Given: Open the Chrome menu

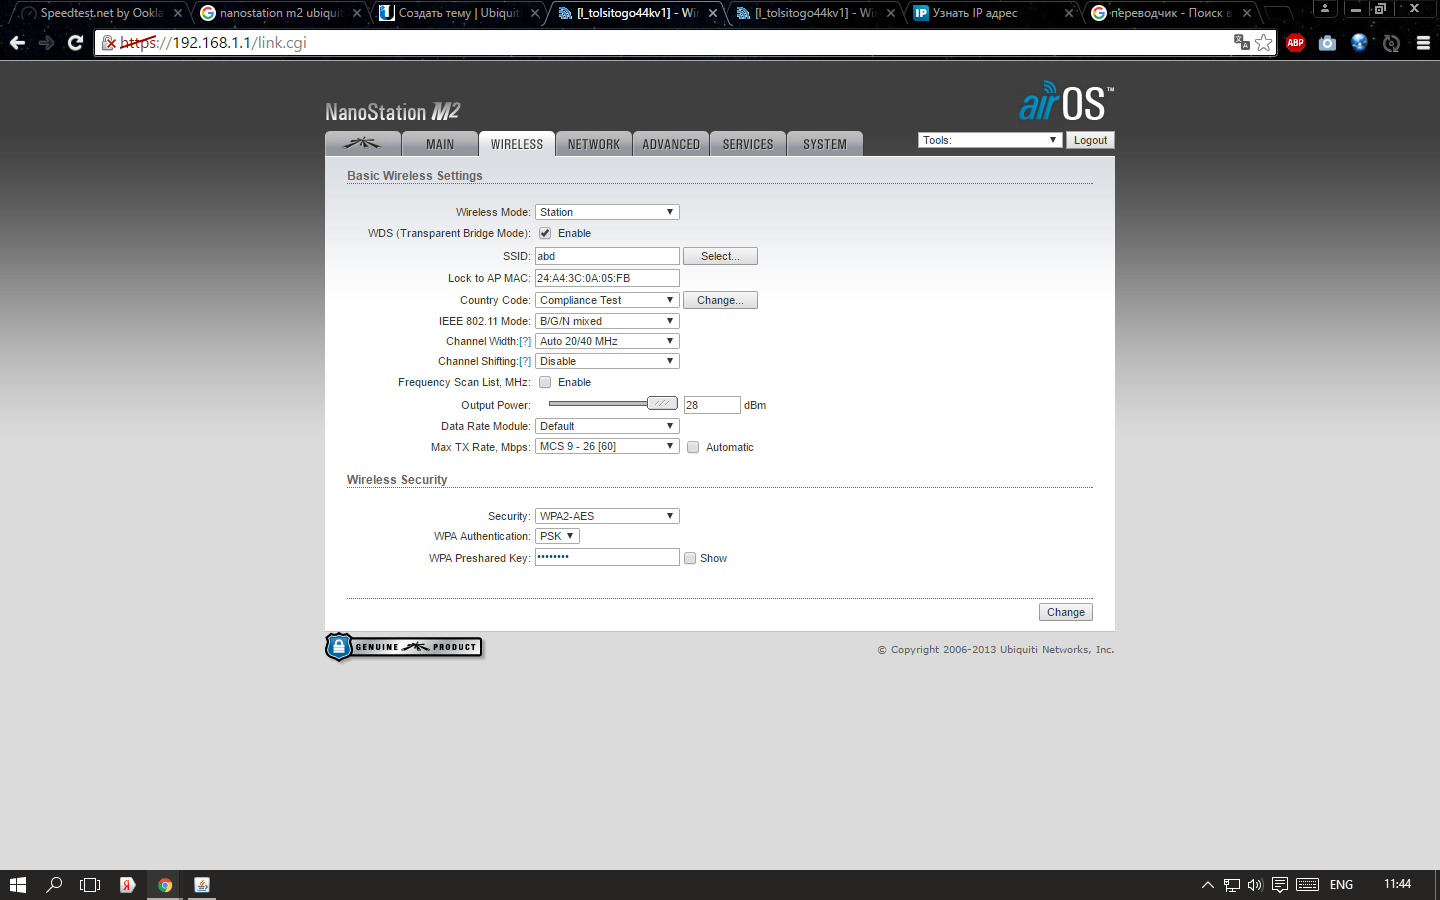Looking at the screenshot, I should [x=1423, y=43].
